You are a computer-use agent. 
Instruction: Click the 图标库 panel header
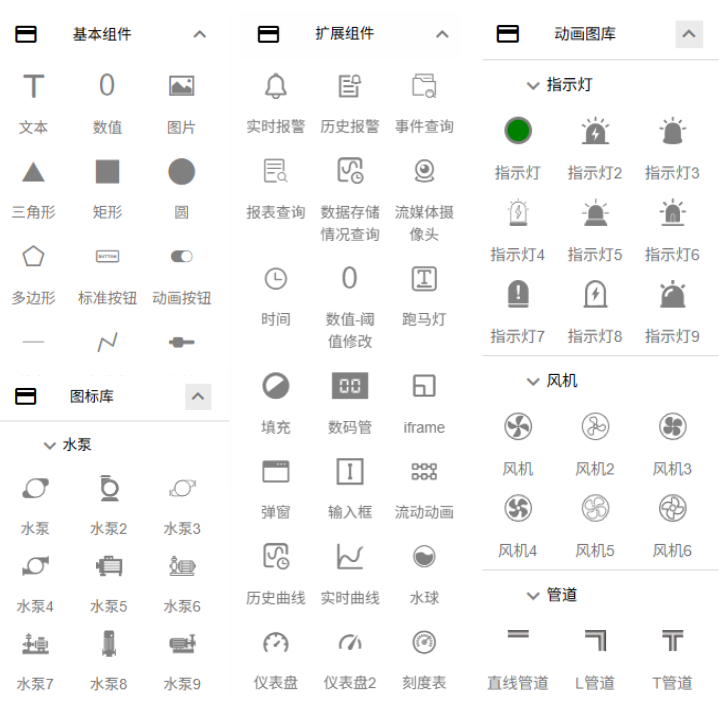click(92, 397)
